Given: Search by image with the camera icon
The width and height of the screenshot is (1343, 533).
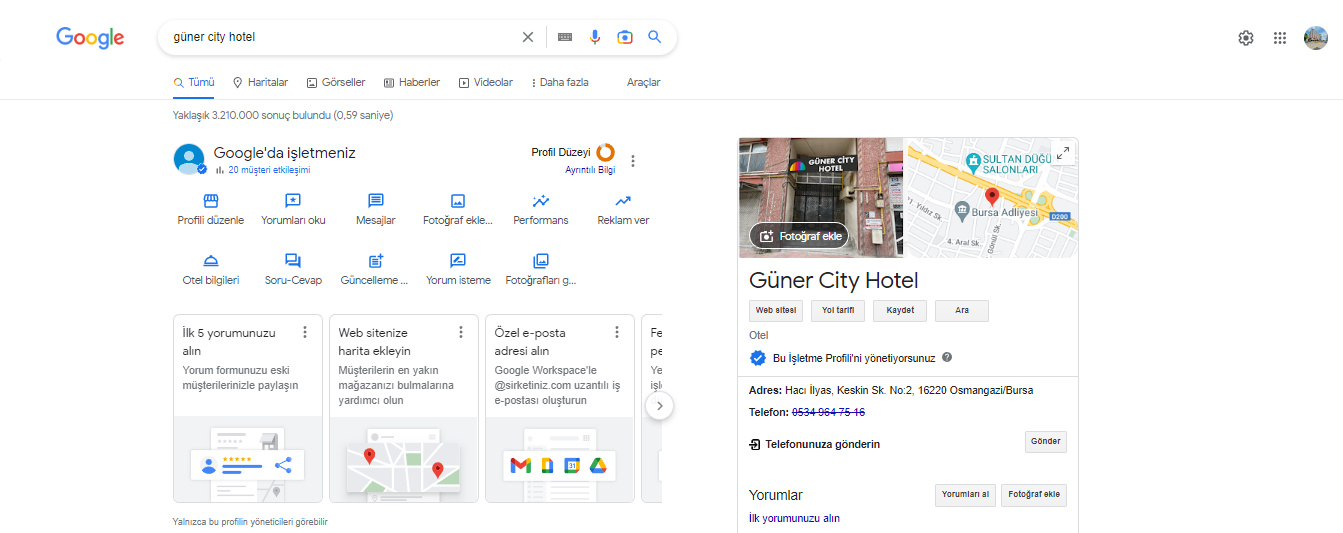Looking at the screenshot, I should click(625, 37).
